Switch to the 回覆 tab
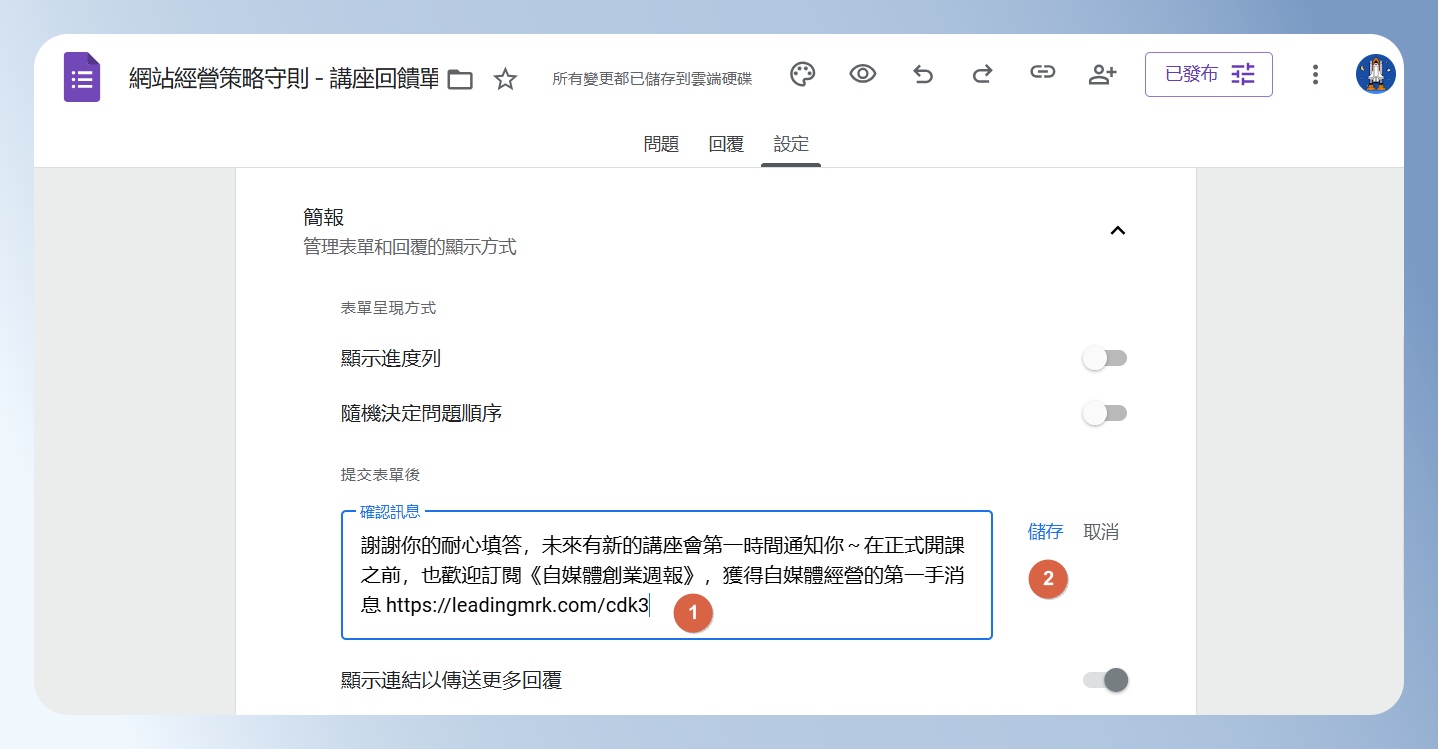 (x=726, y=144)
